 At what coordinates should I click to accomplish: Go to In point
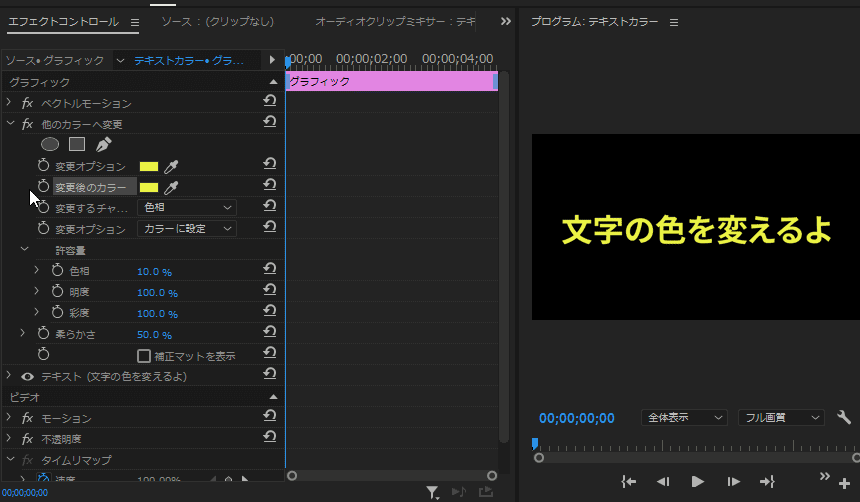[629, 482]
